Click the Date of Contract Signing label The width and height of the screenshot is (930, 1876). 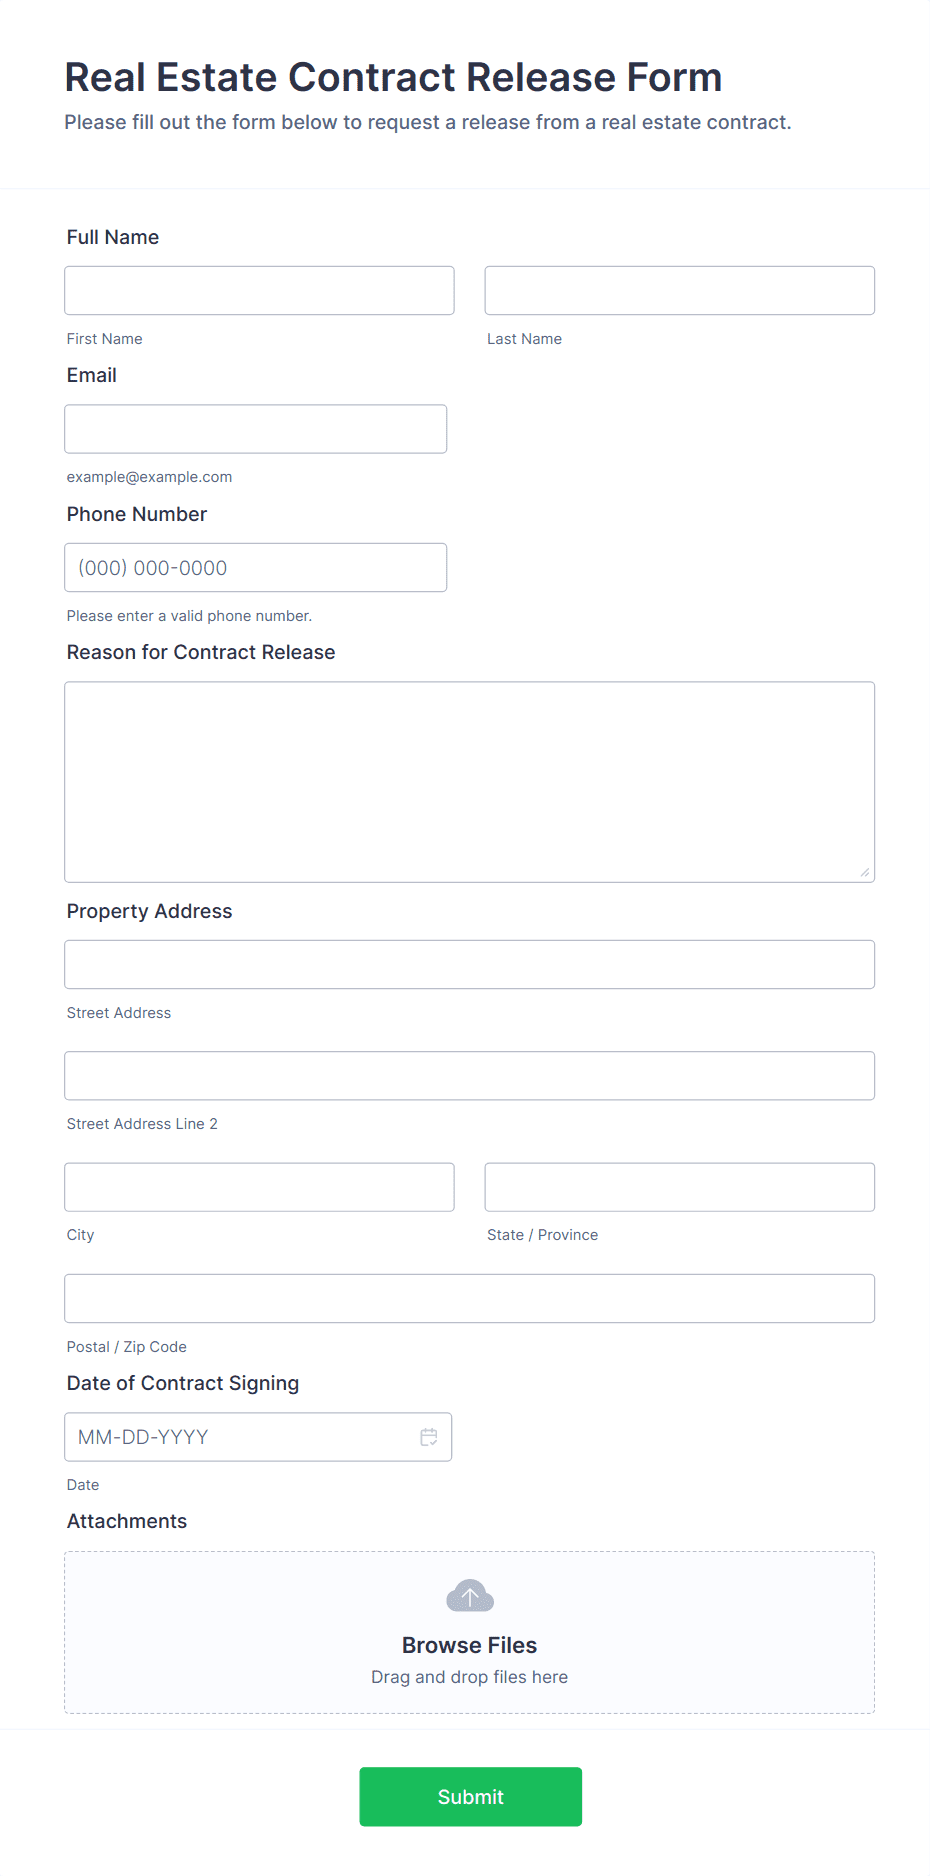pyautogui.click(x=182, y=1383)
